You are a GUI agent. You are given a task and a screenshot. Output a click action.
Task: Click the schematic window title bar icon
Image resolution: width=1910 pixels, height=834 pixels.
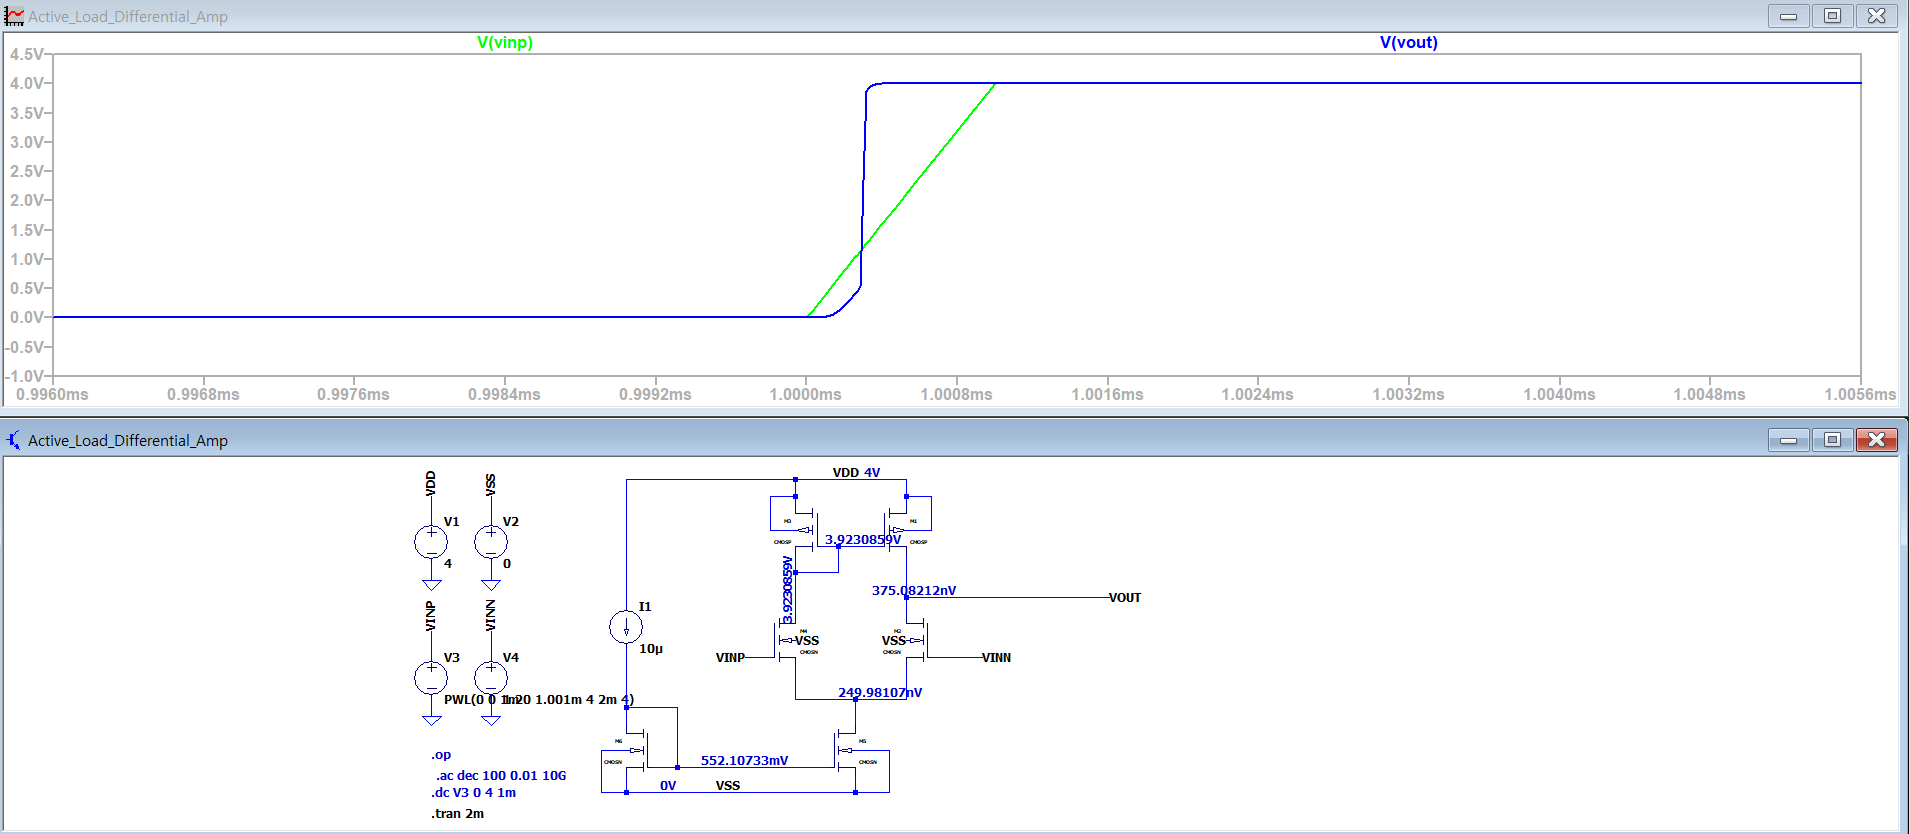pos(14,440)
